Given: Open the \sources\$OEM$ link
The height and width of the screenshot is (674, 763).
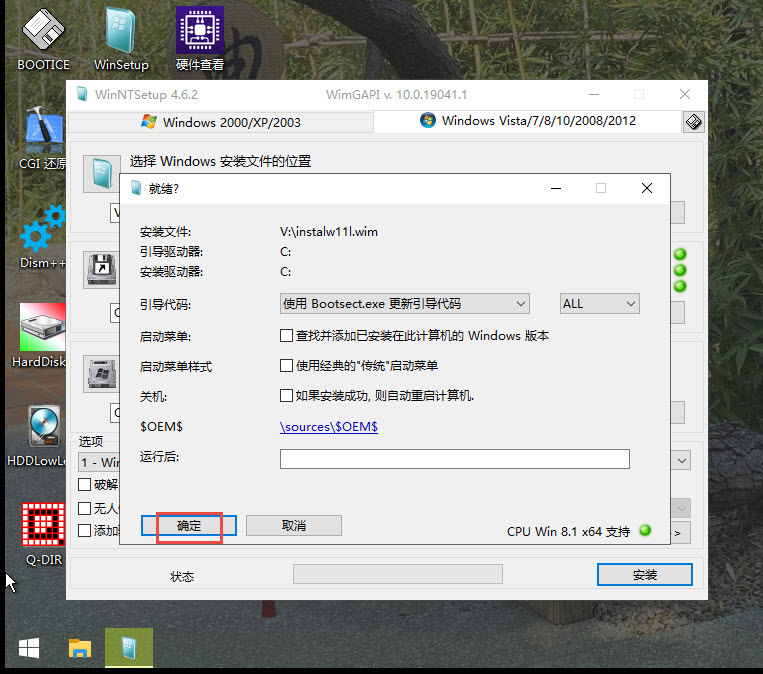Looking at the screenshot, I should pyautogui.click(x=329, y=427).
